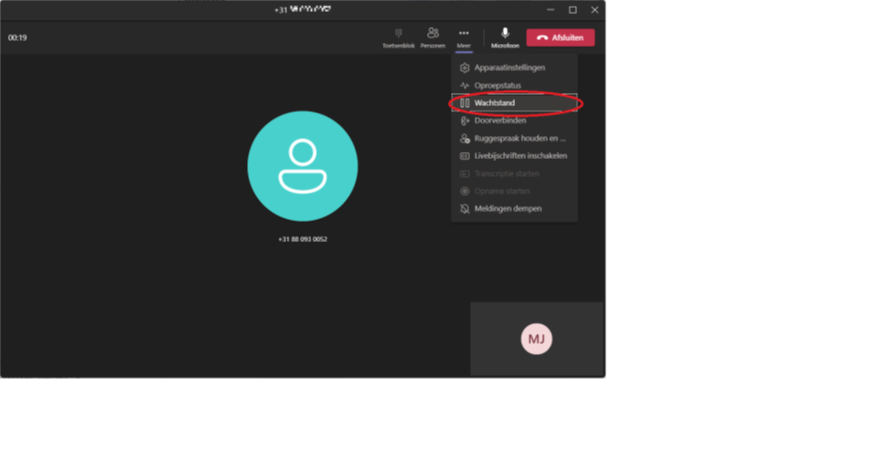Click the caller's teal avatar
The height and width of the screenshot is (473, 883).
(302, 166)
